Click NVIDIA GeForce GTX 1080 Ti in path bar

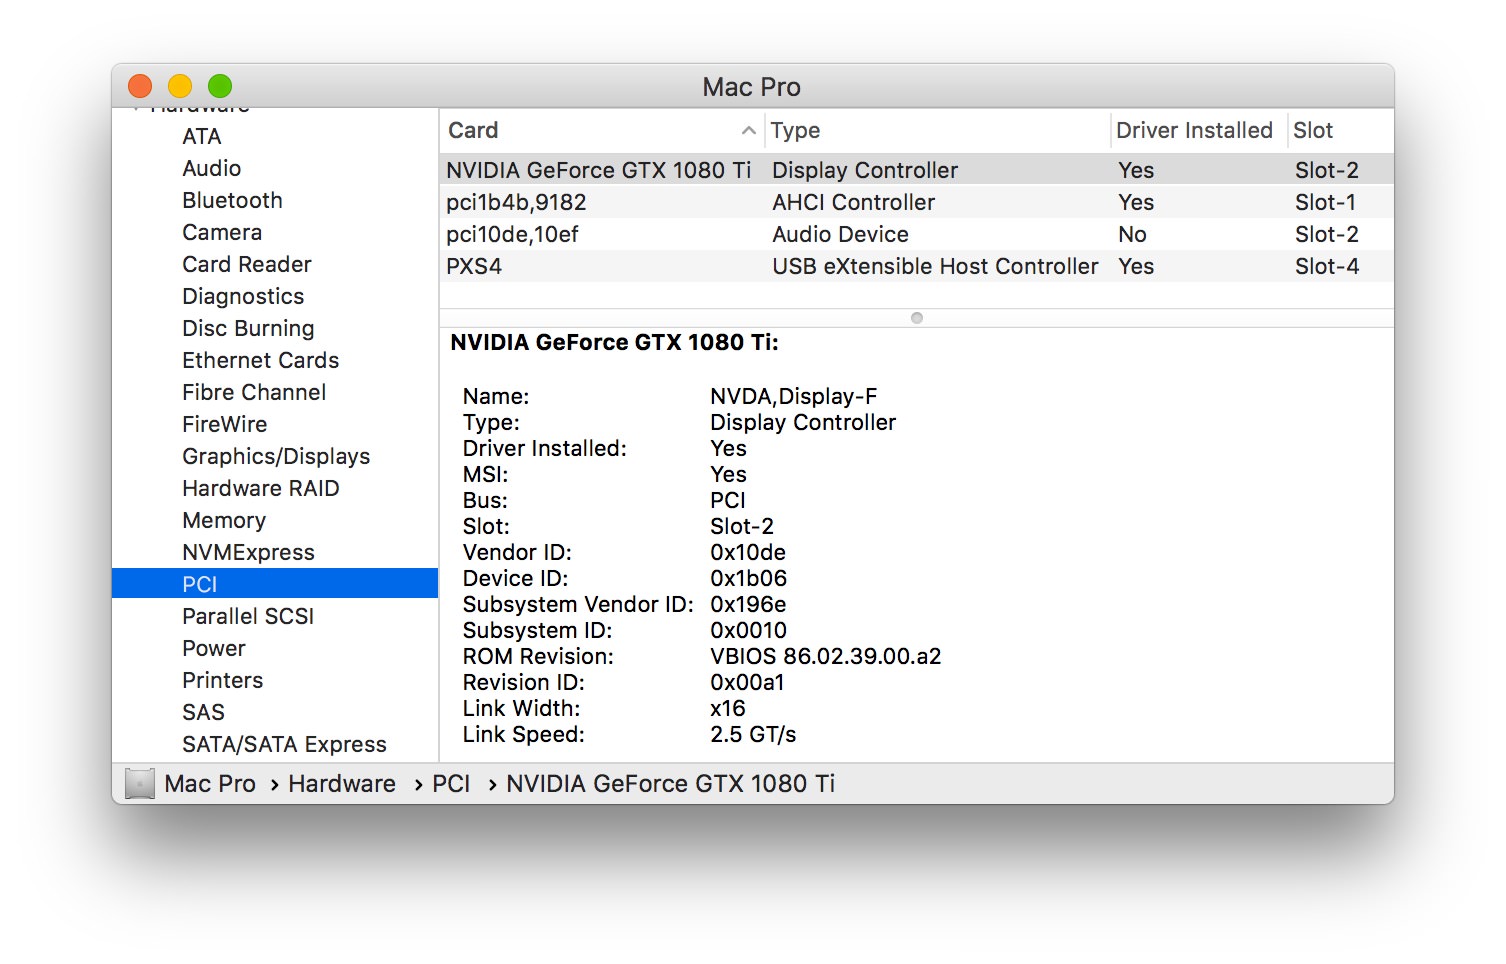[670, 783]
